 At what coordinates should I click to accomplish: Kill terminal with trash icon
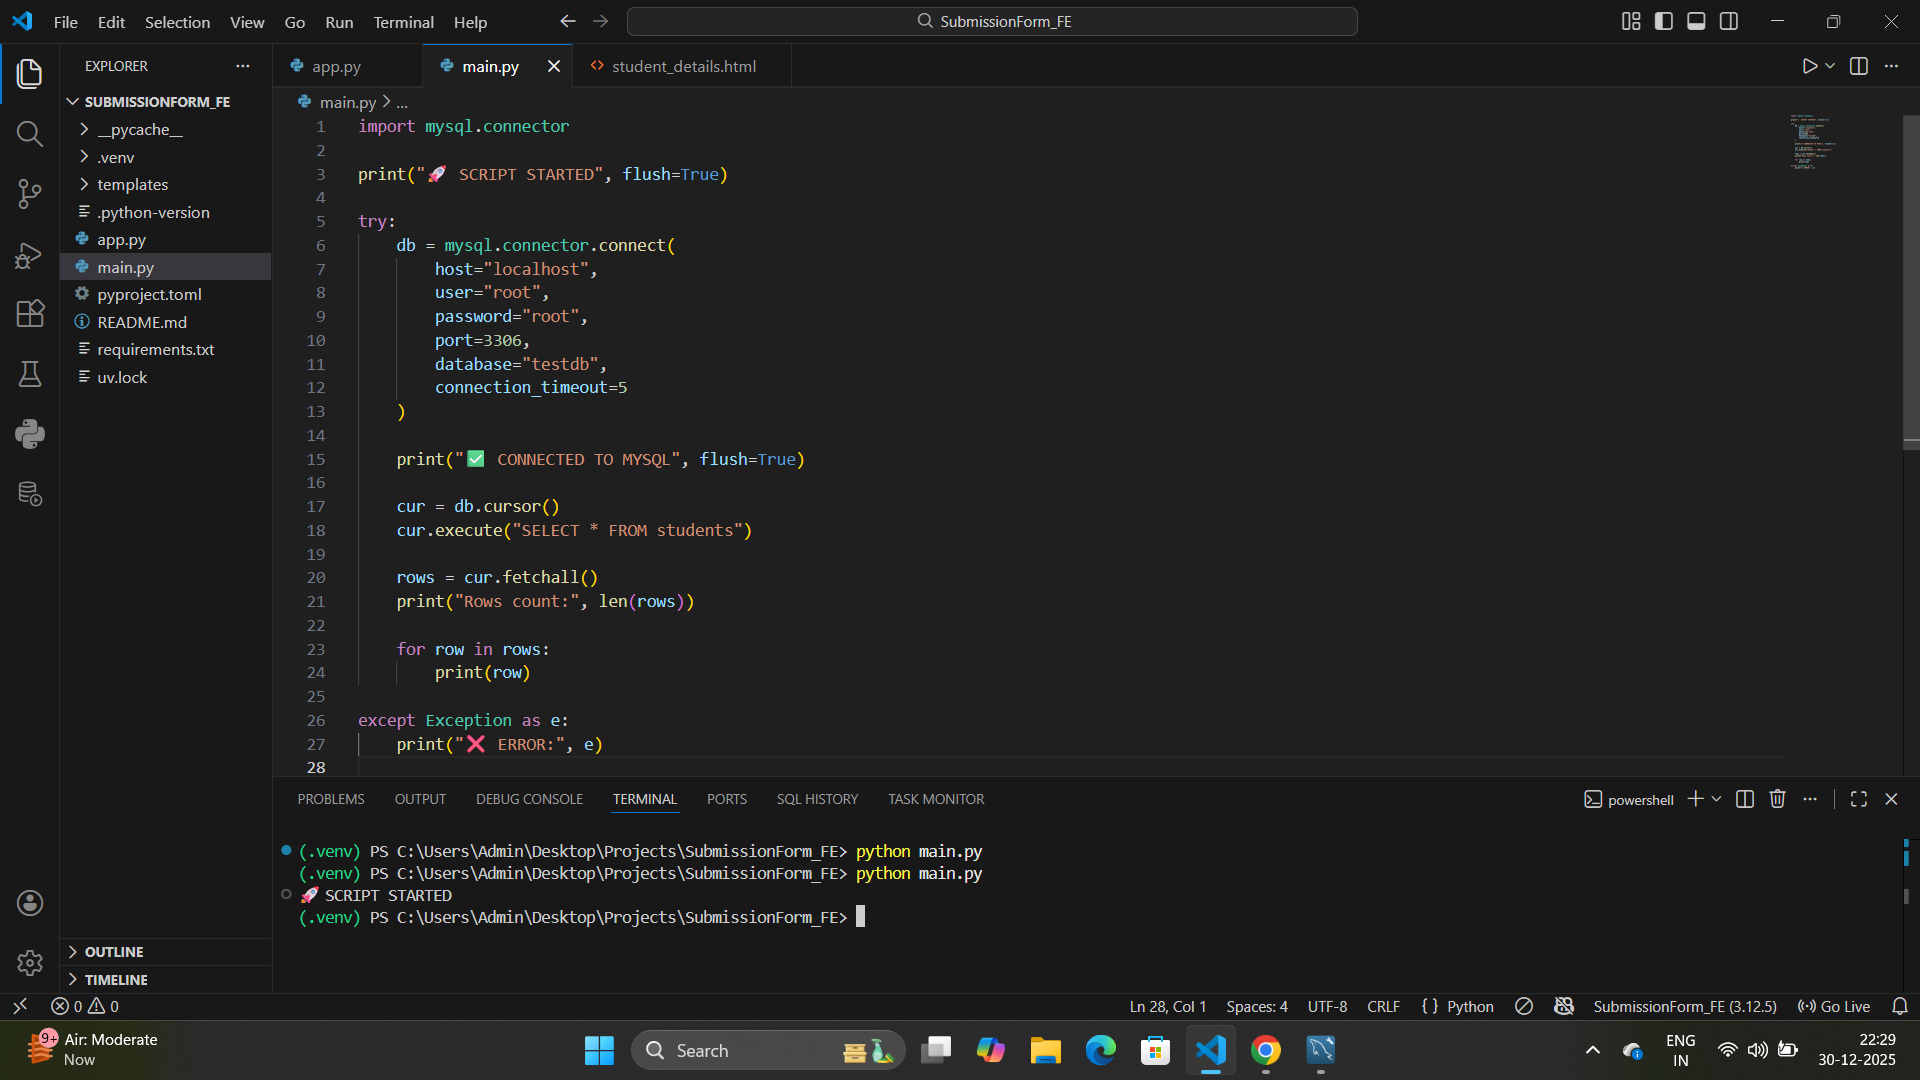(1777, 799)
